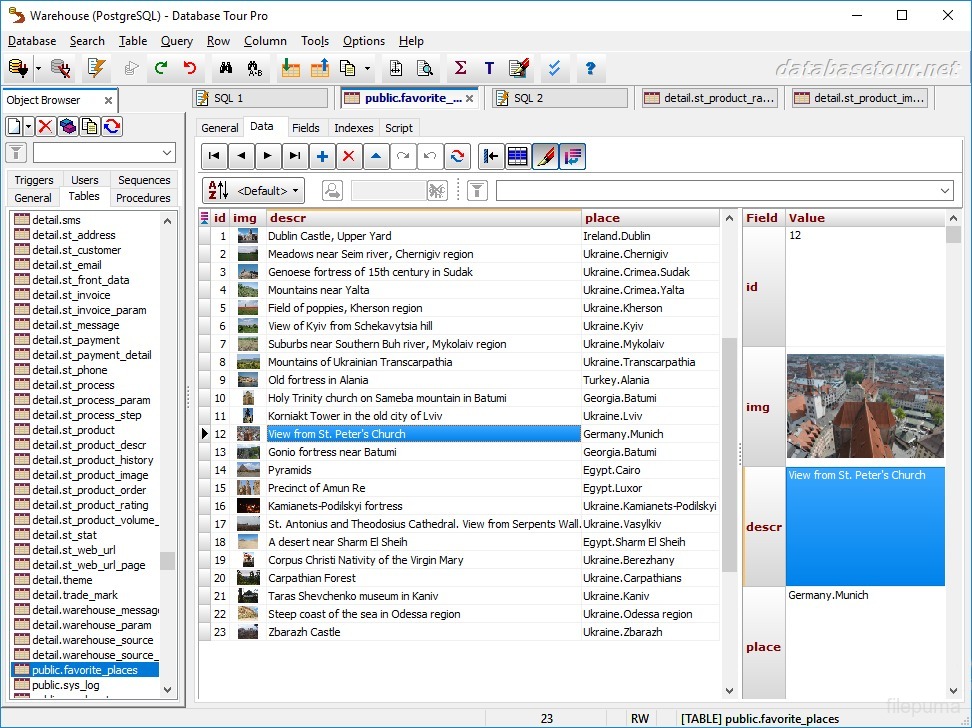Click the Help question mark icon
The image size is (972, 728).
click(590, 68)
